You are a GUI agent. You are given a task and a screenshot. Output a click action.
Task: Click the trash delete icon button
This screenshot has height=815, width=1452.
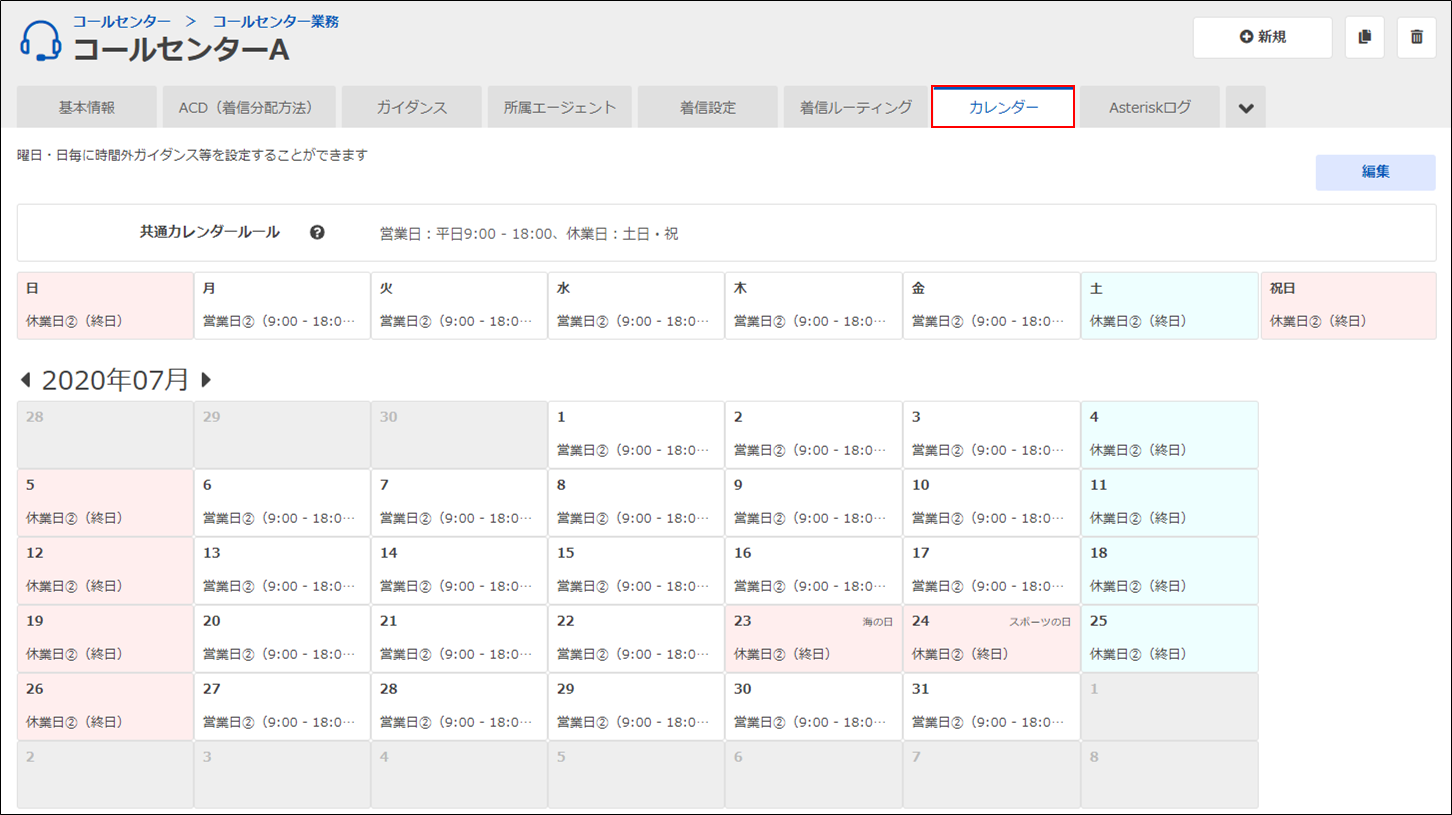coord(1416,37)
